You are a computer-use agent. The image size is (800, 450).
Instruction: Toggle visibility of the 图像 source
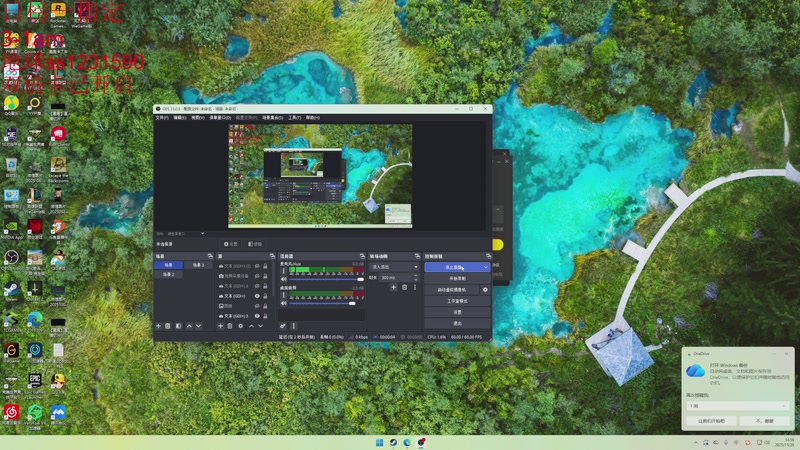(257, 306)
